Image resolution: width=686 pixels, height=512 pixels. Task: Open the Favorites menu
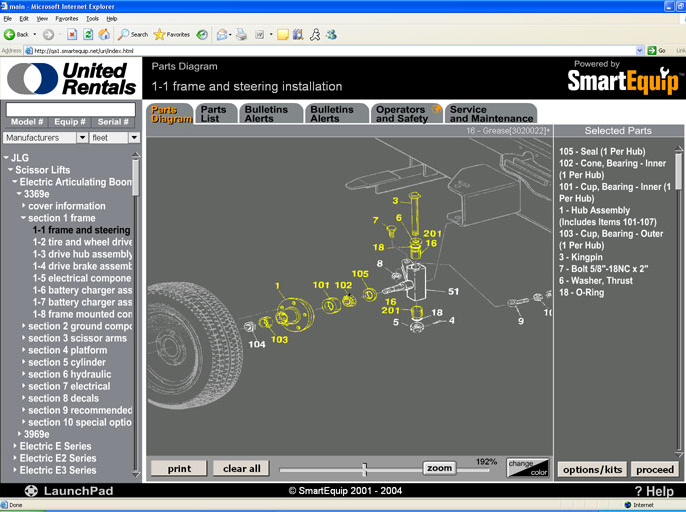tap(66, 19)
